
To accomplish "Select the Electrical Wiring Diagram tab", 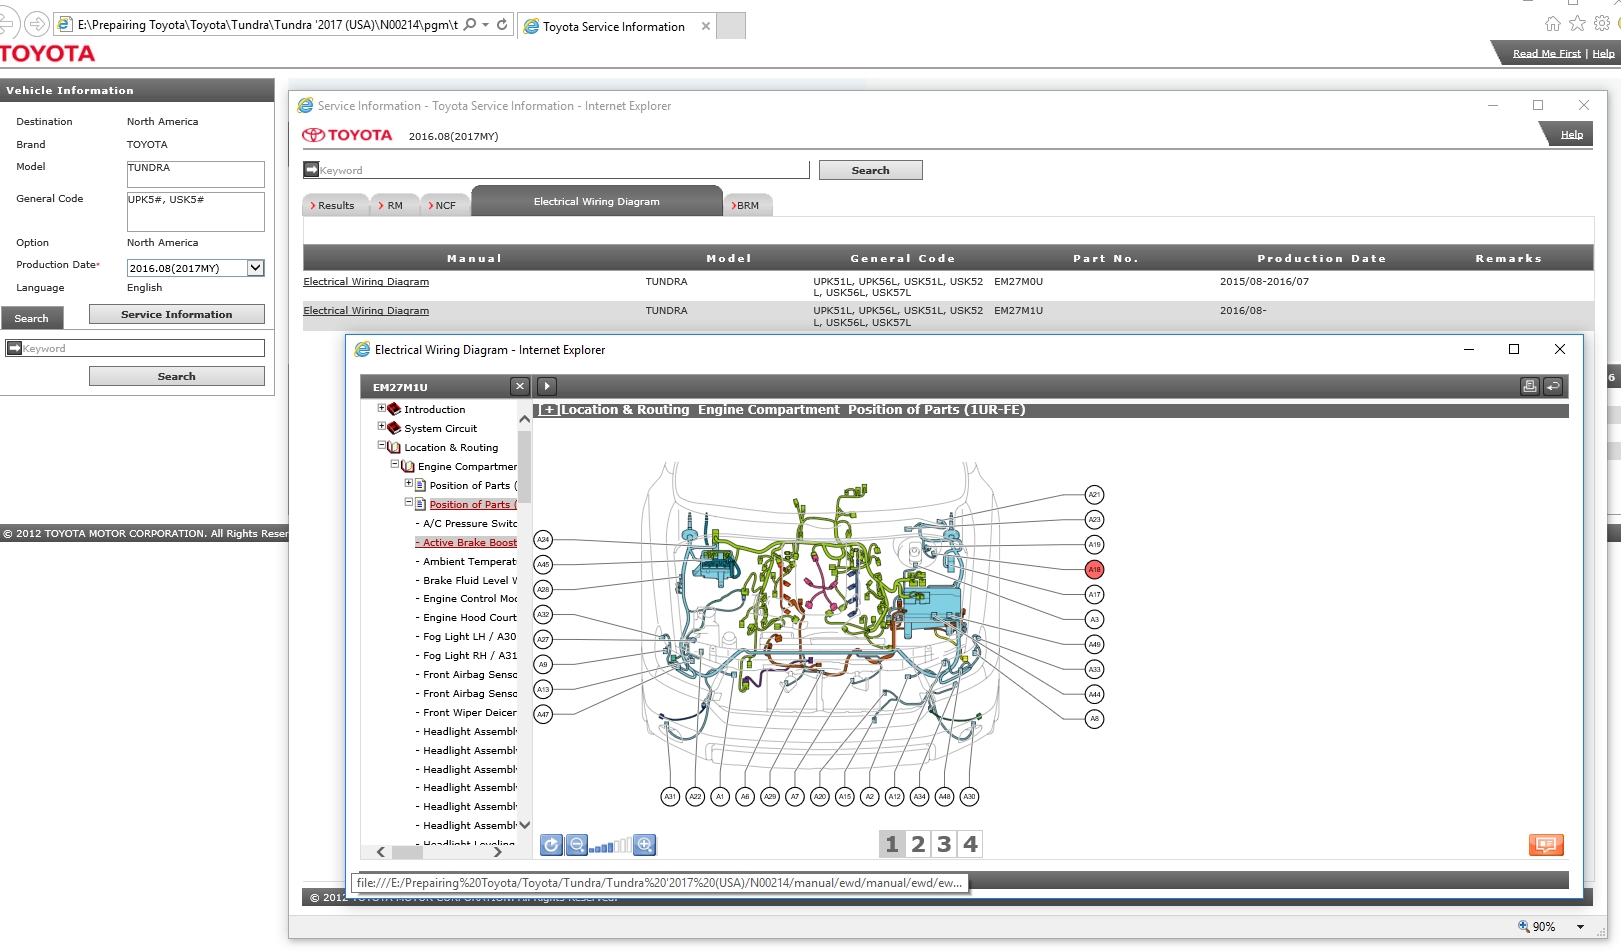I will click(x=597, y=201).
